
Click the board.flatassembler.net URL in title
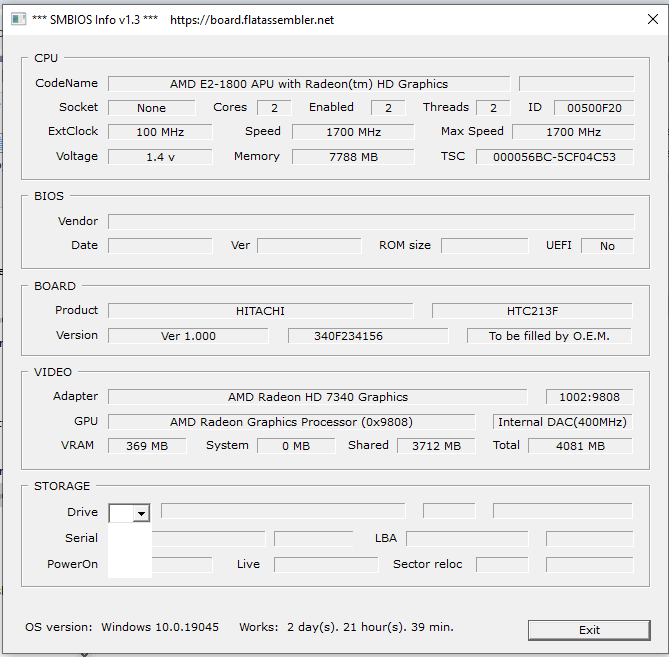click(x=252, y=20)
